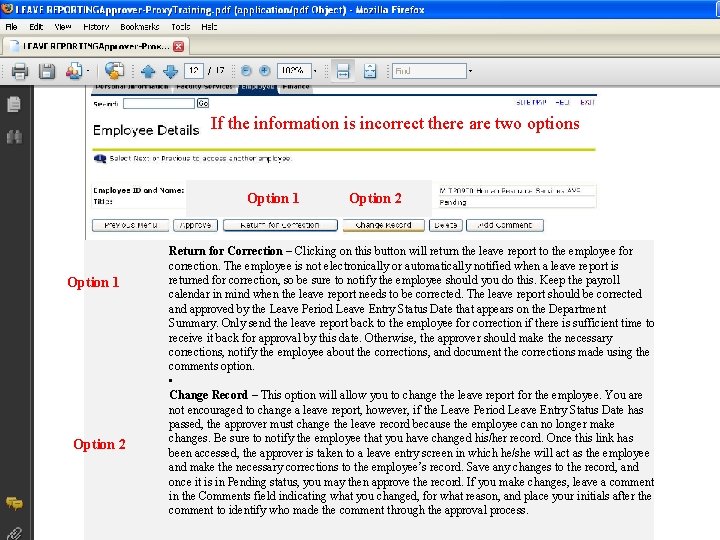Open the Attachments paperclip panel icon

tap(14, 534)
